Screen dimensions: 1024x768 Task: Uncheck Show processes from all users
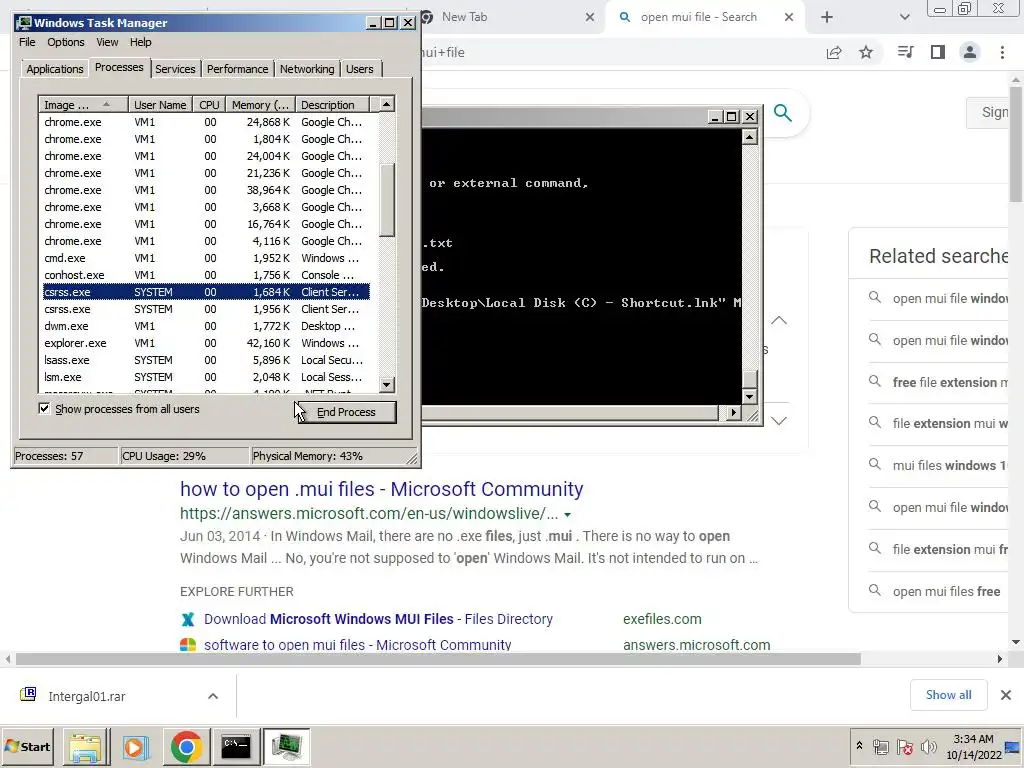44,409
